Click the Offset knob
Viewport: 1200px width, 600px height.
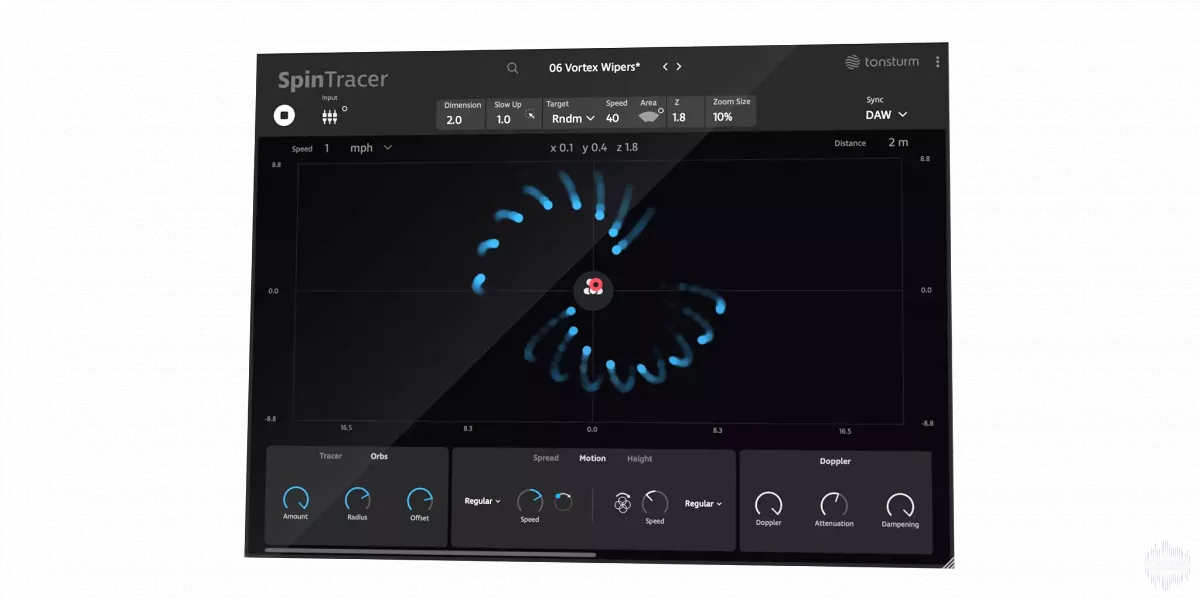pyautogui.click(x=420, y=500)
